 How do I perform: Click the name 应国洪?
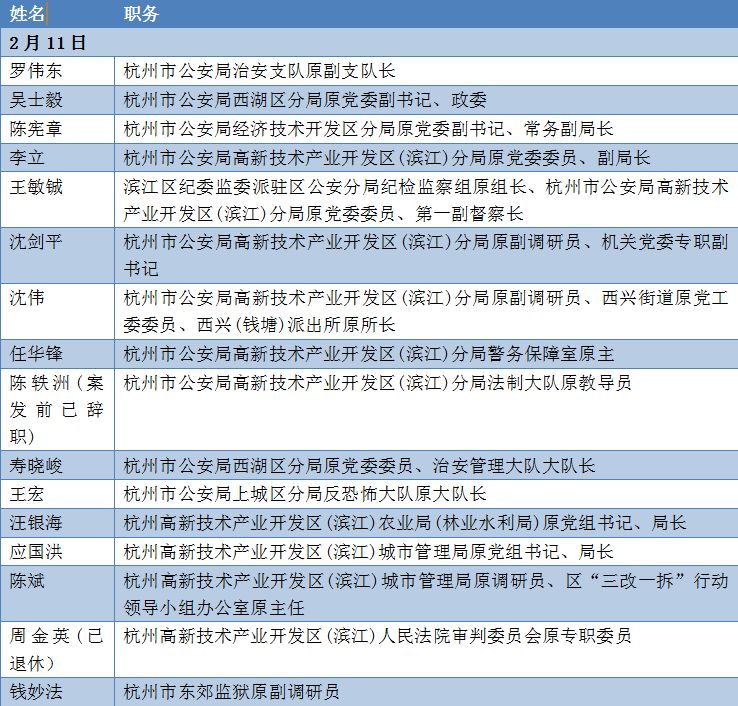click(36, 551)
